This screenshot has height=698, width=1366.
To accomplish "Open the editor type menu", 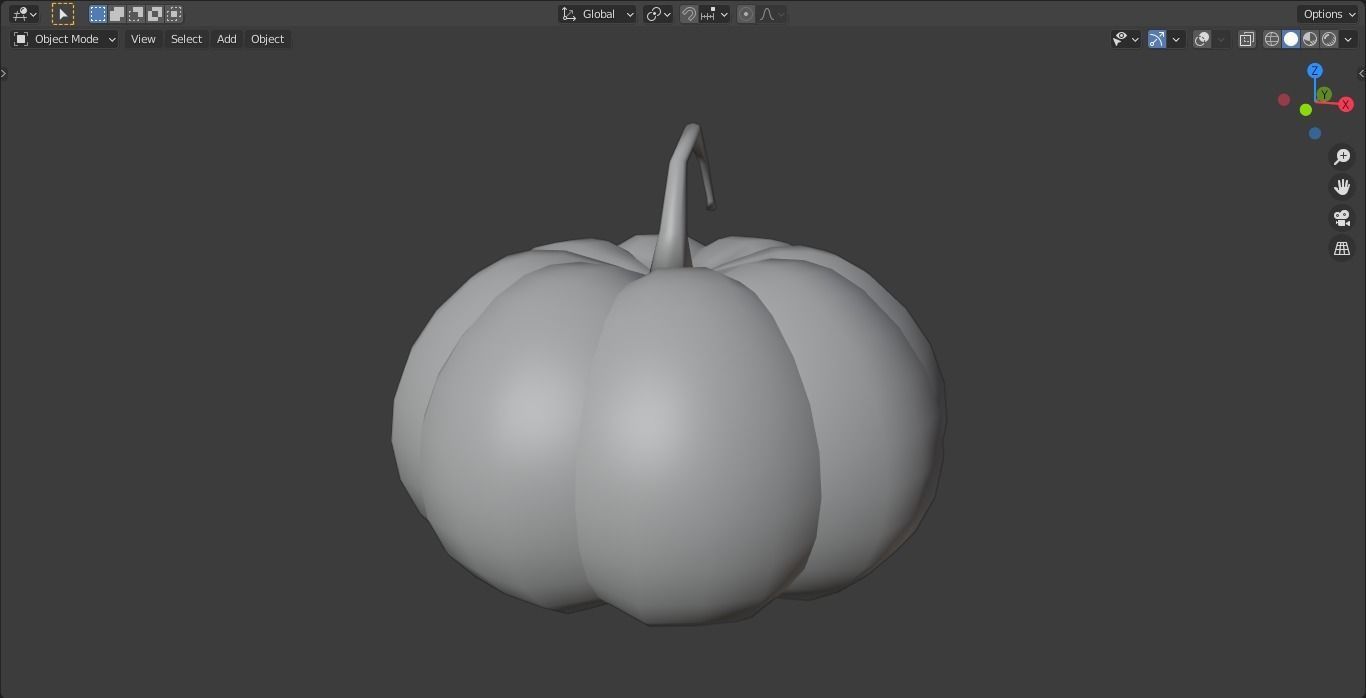I will pyautogui.click(x=24, y=14).
